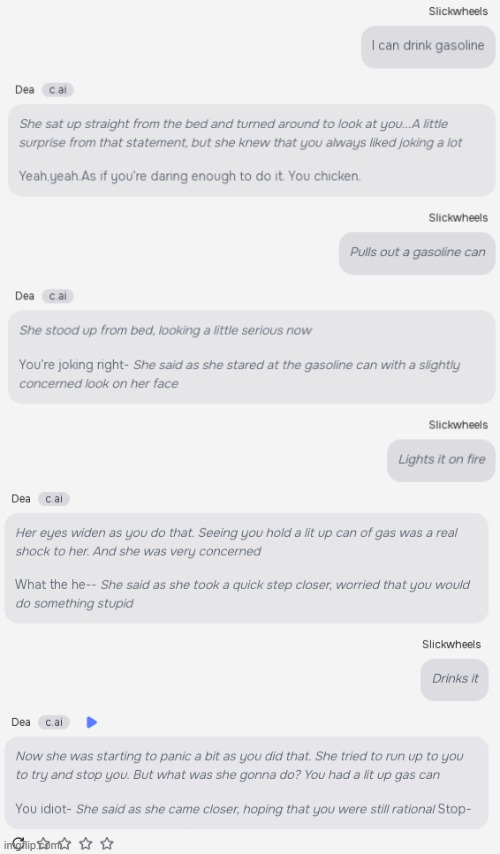
Task: Open Slickwheels name above 'I can drink gasoline'
Action: [x=458, y=11]
